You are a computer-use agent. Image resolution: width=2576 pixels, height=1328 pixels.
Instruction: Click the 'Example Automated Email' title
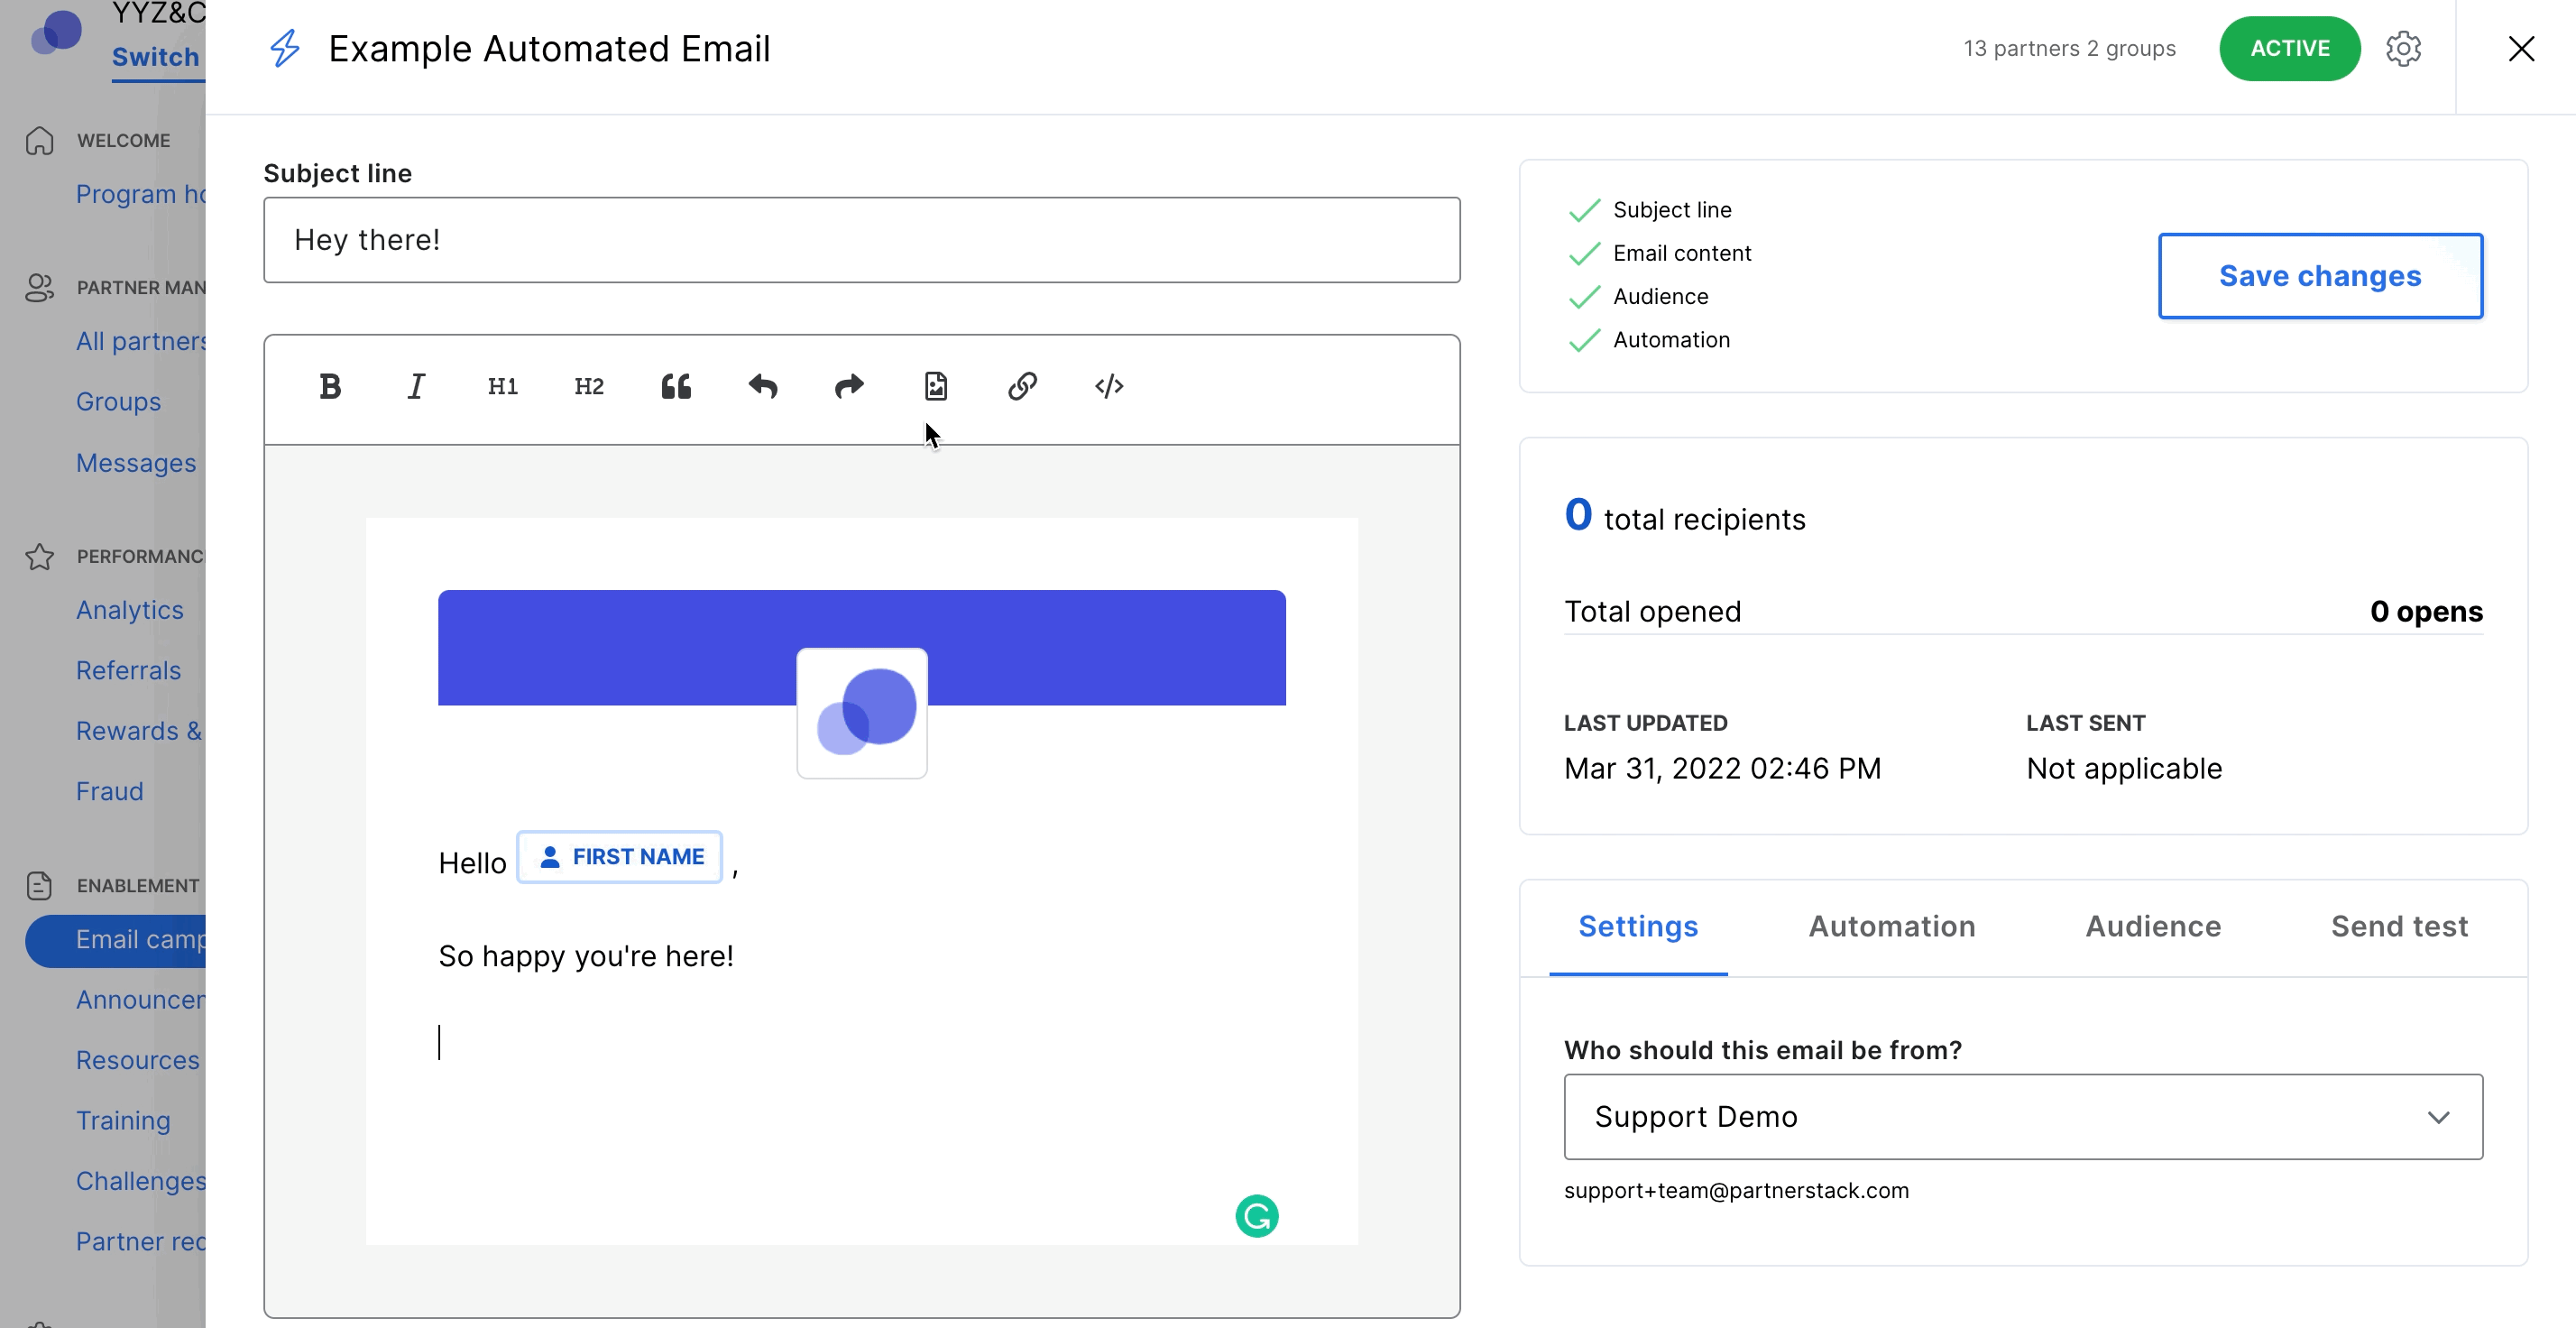pyautogui.click(x=549, y=49)
